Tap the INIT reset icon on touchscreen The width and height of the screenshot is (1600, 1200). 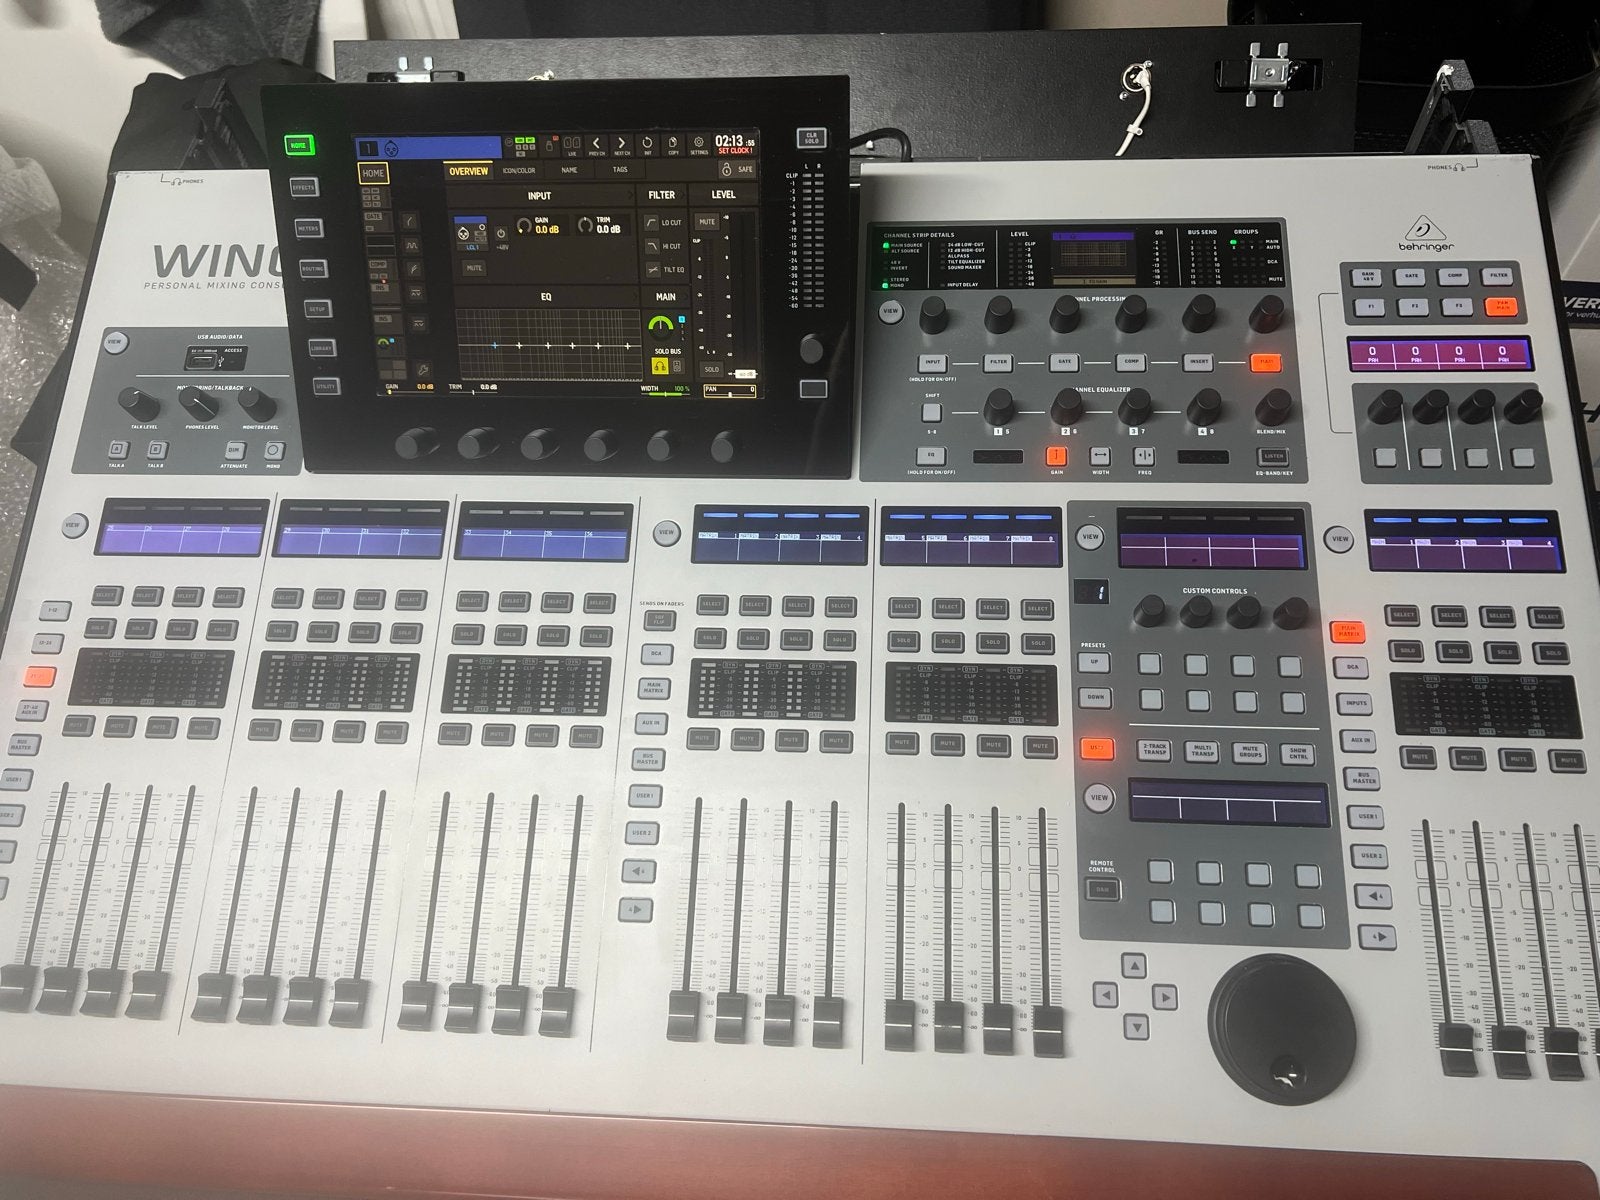tap(647, 144)
